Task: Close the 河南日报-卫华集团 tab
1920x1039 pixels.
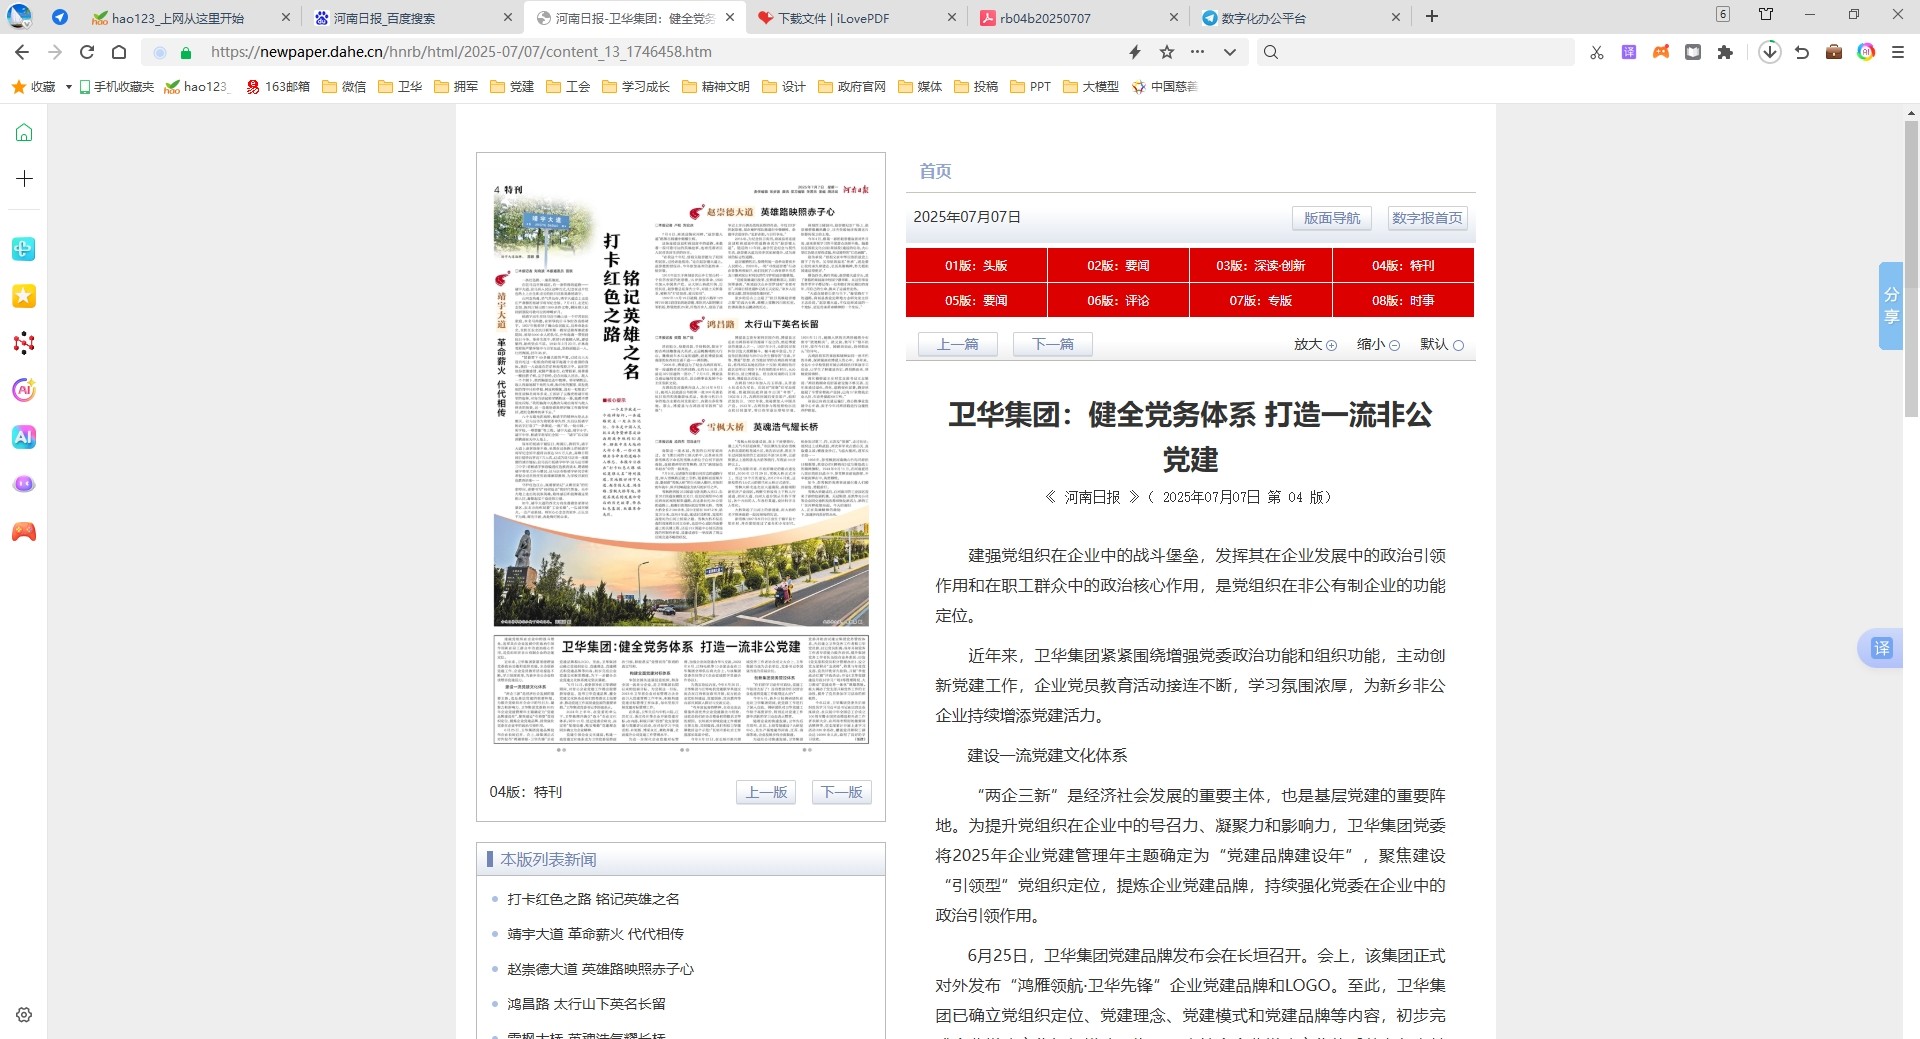Action: pyautogui.click(x=730, y=17)
